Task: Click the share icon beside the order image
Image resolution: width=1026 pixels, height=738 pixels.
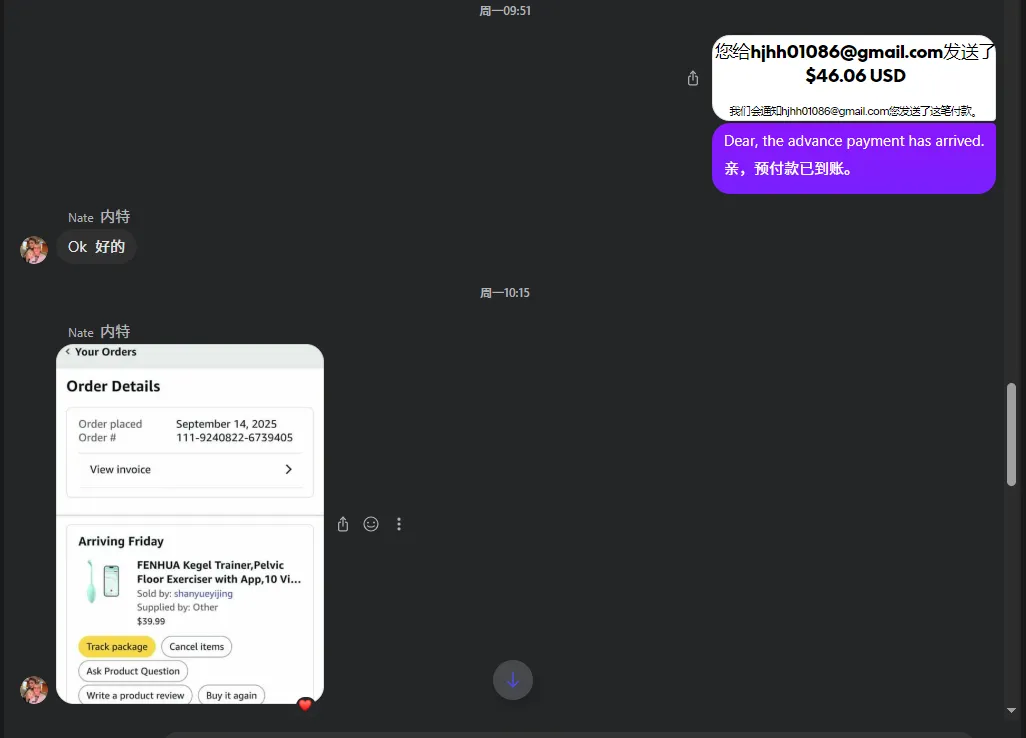Action: pyautogui.click(x=343, y=524)
